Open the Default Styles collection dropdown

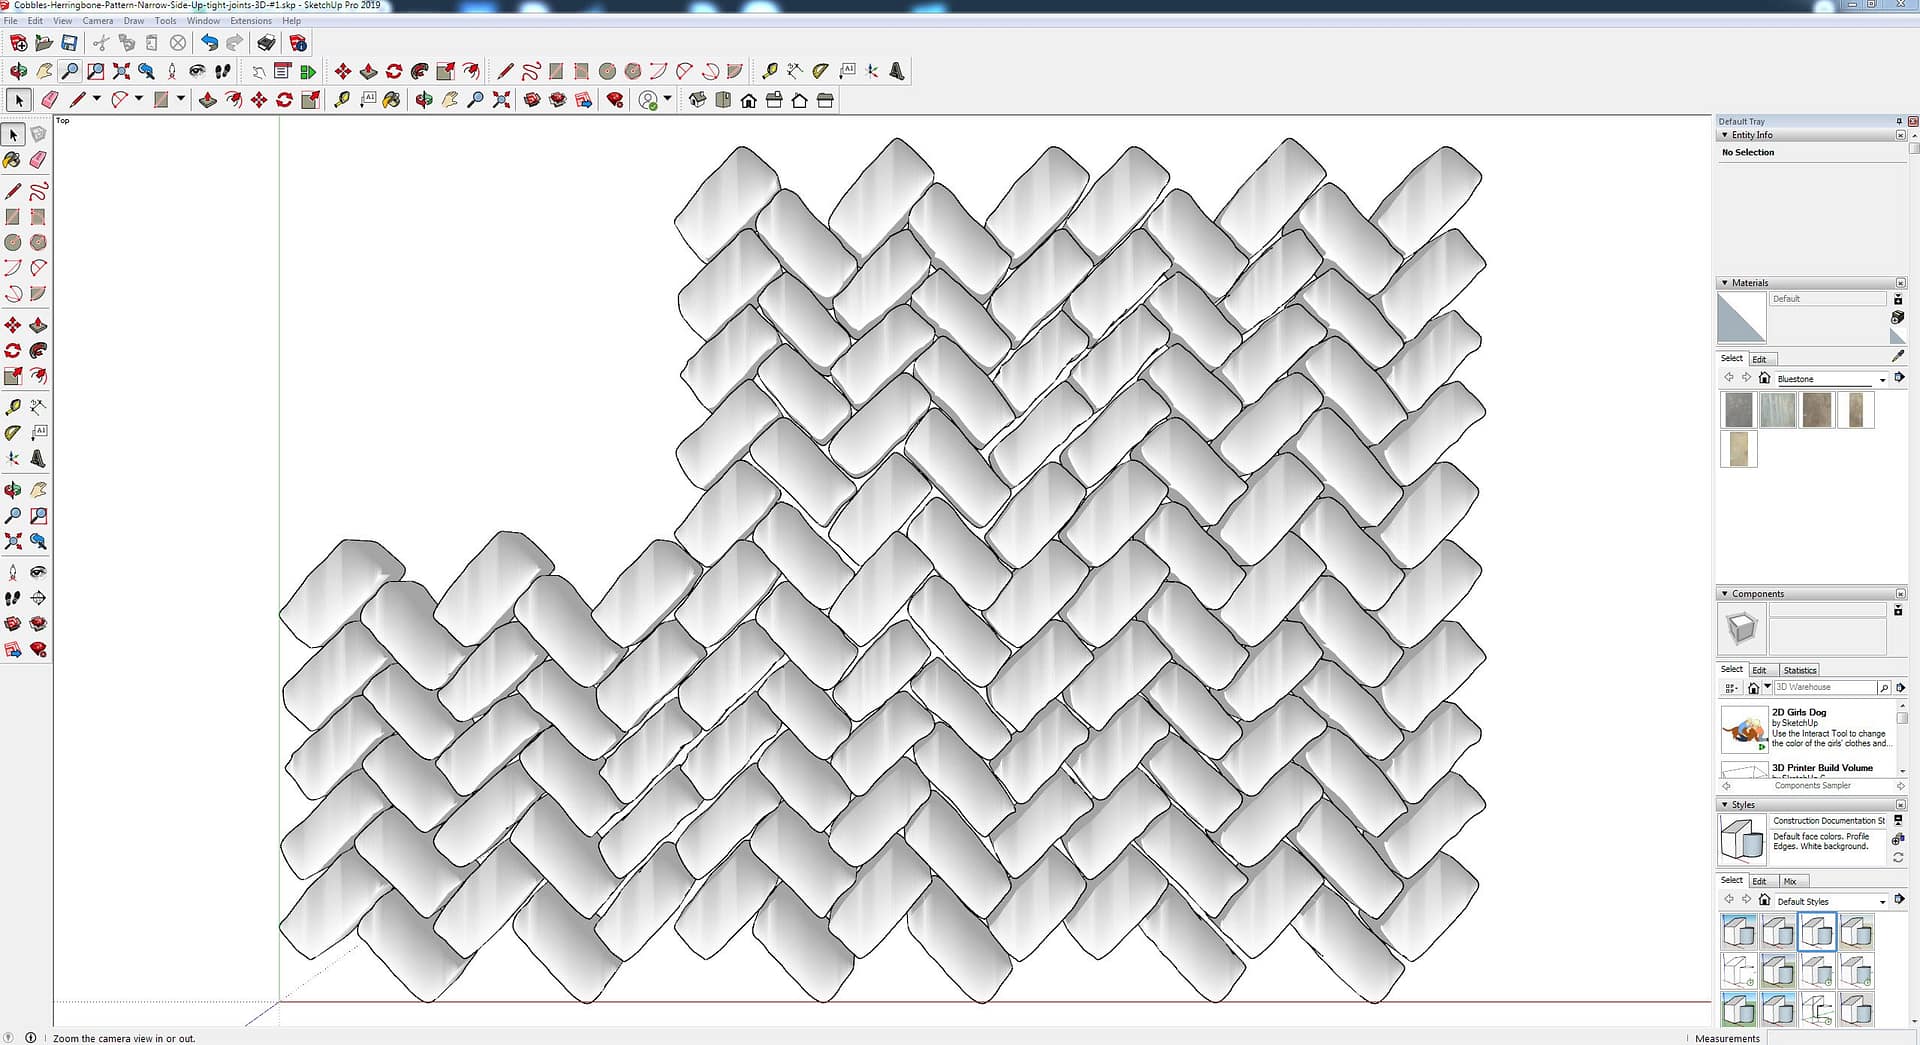[1882, 902]
